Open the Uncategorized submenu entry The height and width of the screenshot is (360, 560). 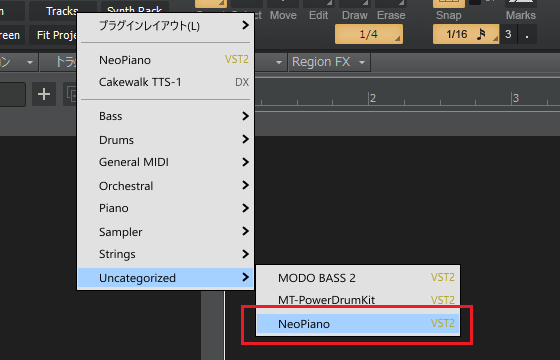tap(165, 278)
